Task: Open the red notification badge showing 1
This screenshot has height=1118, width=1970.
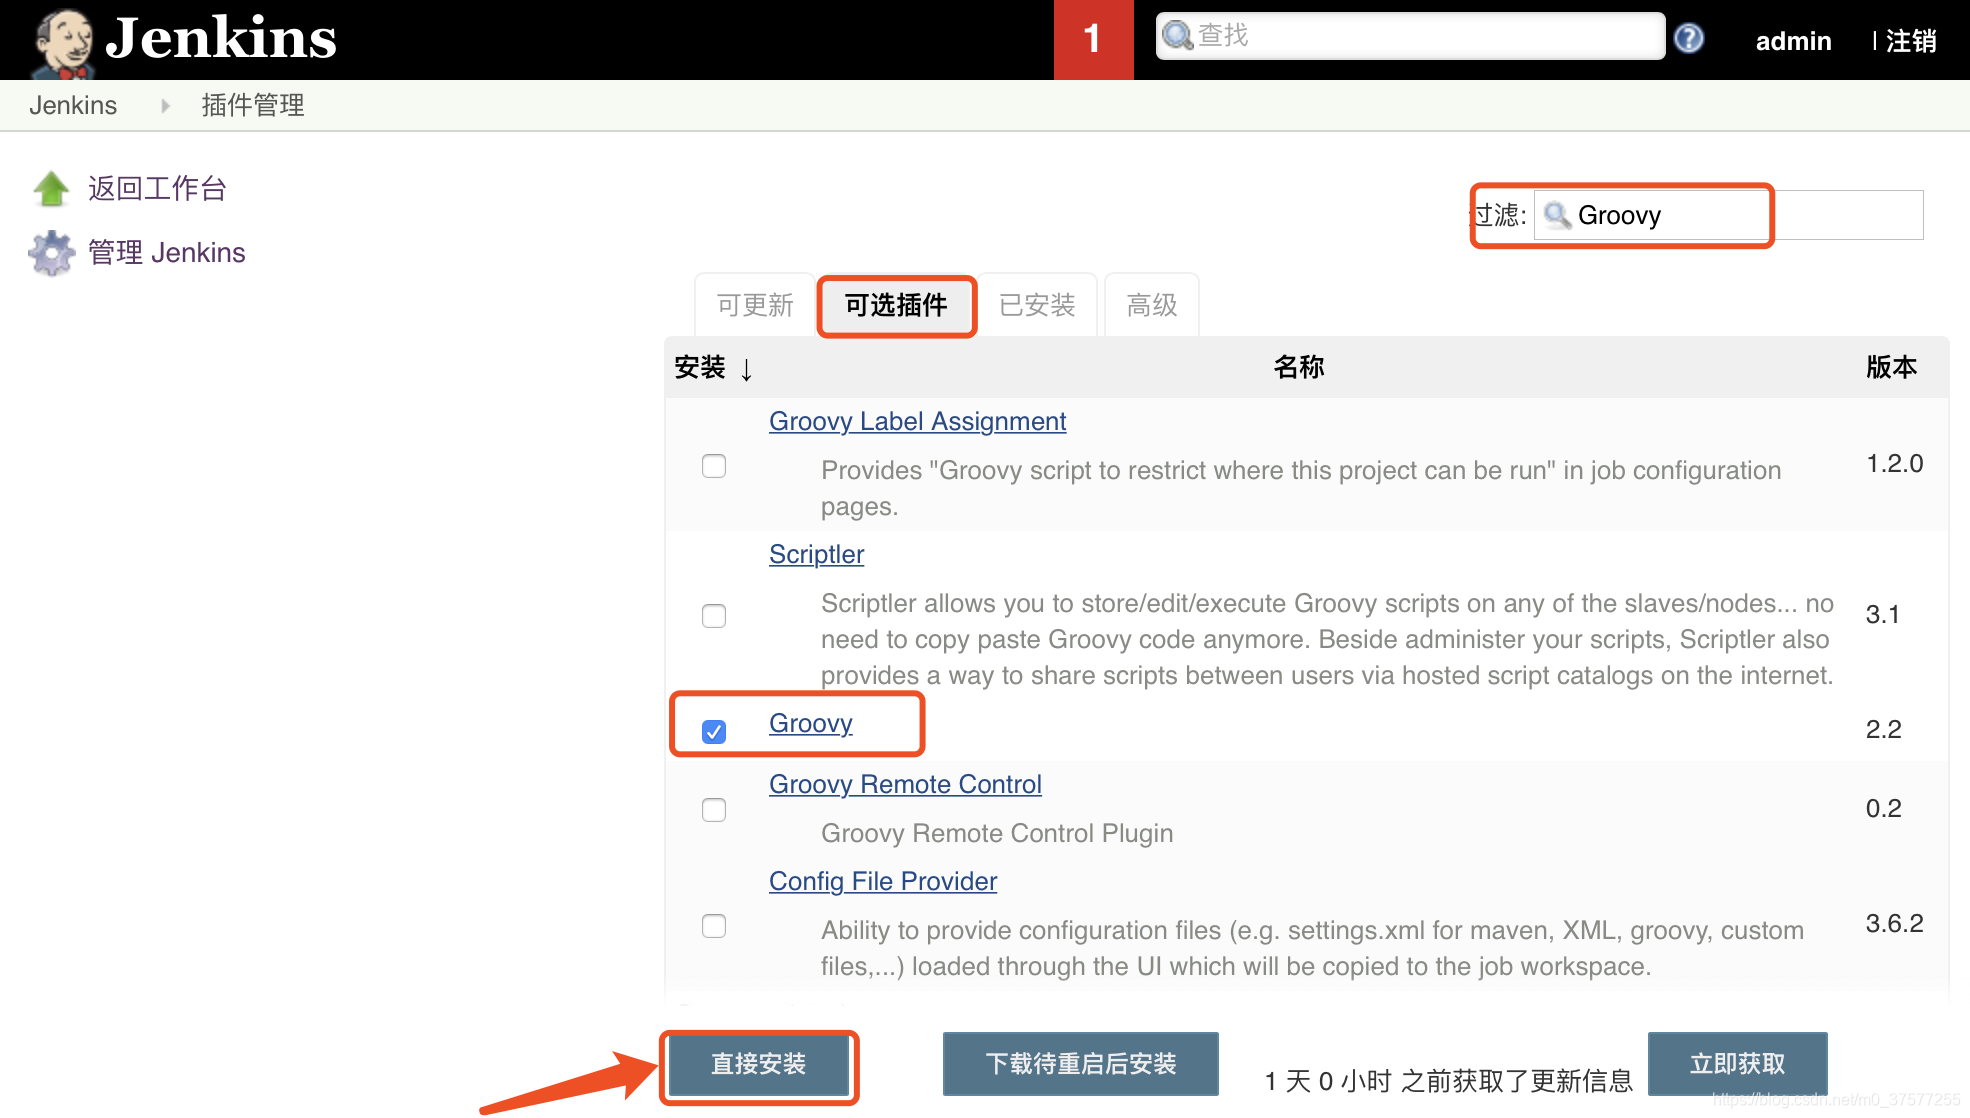Action: pos(1093,39)
